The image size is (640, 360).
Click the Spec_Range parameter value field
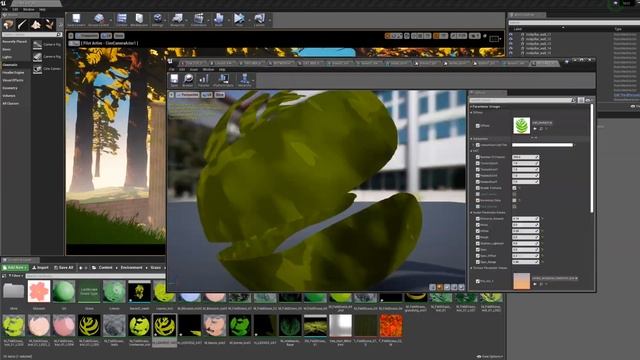pos(526,262)
